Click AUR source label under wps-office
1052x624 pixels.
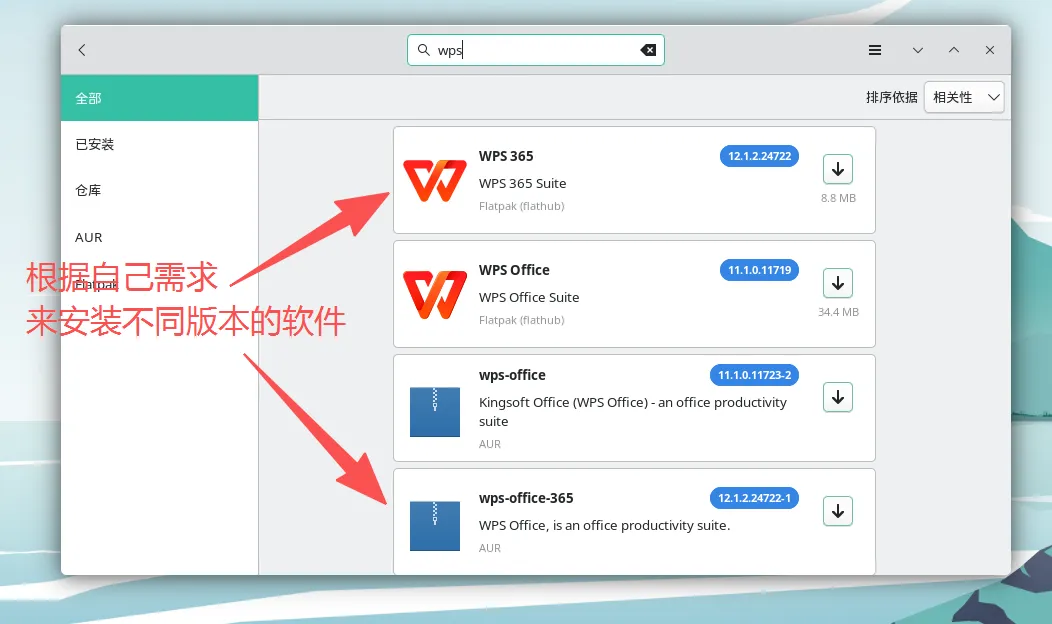coord(490,444)
